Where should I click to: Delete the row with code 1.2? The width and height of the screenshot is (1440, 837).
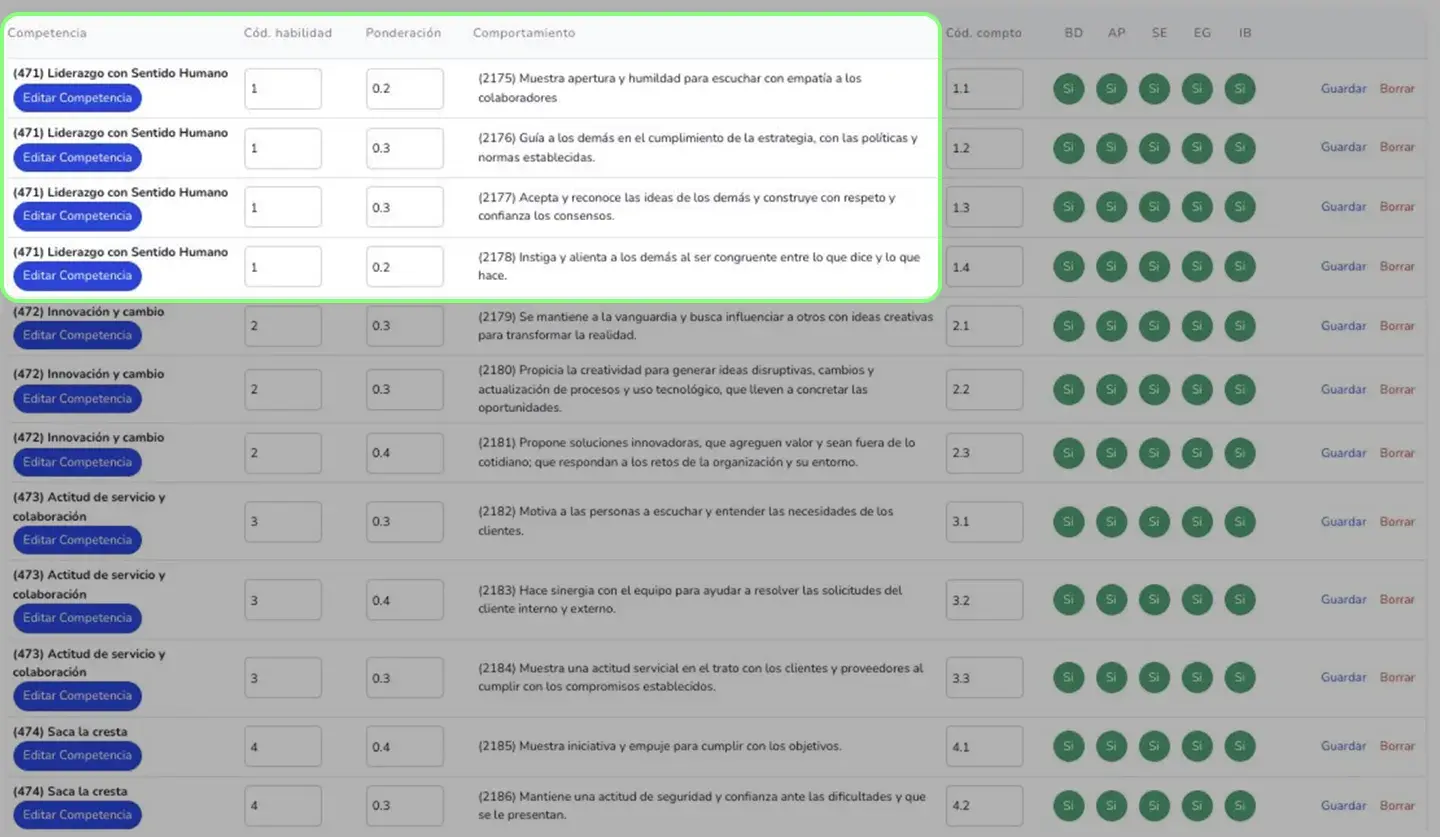(1397, 147)
